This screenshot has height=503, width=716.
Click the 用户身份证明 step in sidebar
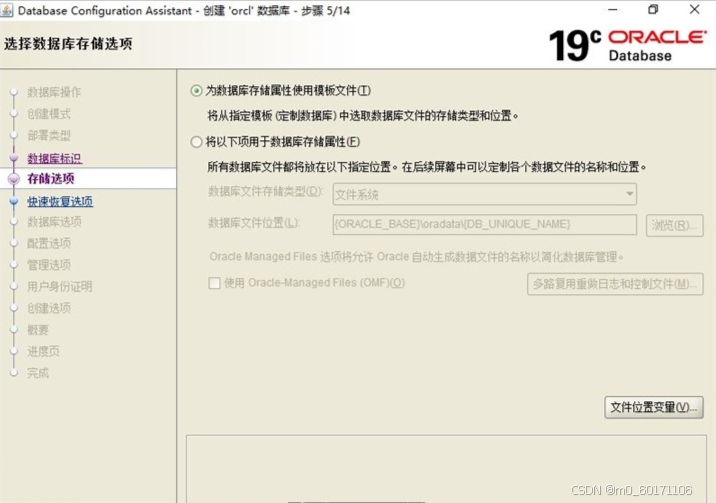tap(59, 286)
